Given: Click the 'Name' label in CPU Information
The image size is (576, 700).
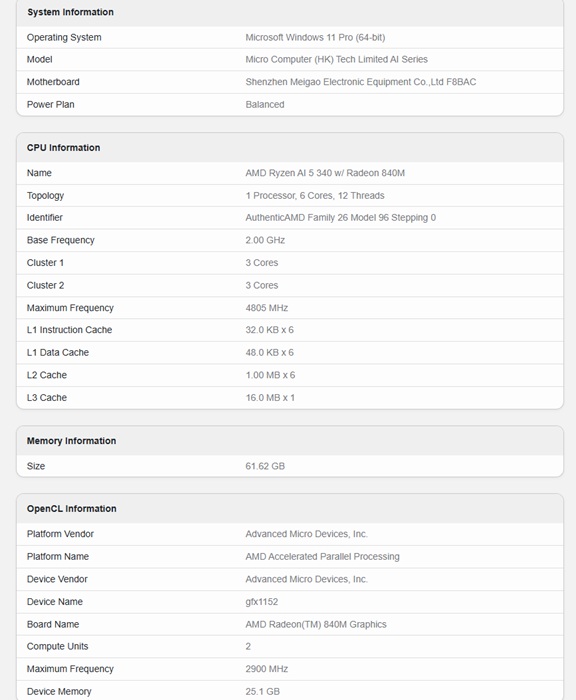Looking at the screenshot, I should (x=39, y=173).
